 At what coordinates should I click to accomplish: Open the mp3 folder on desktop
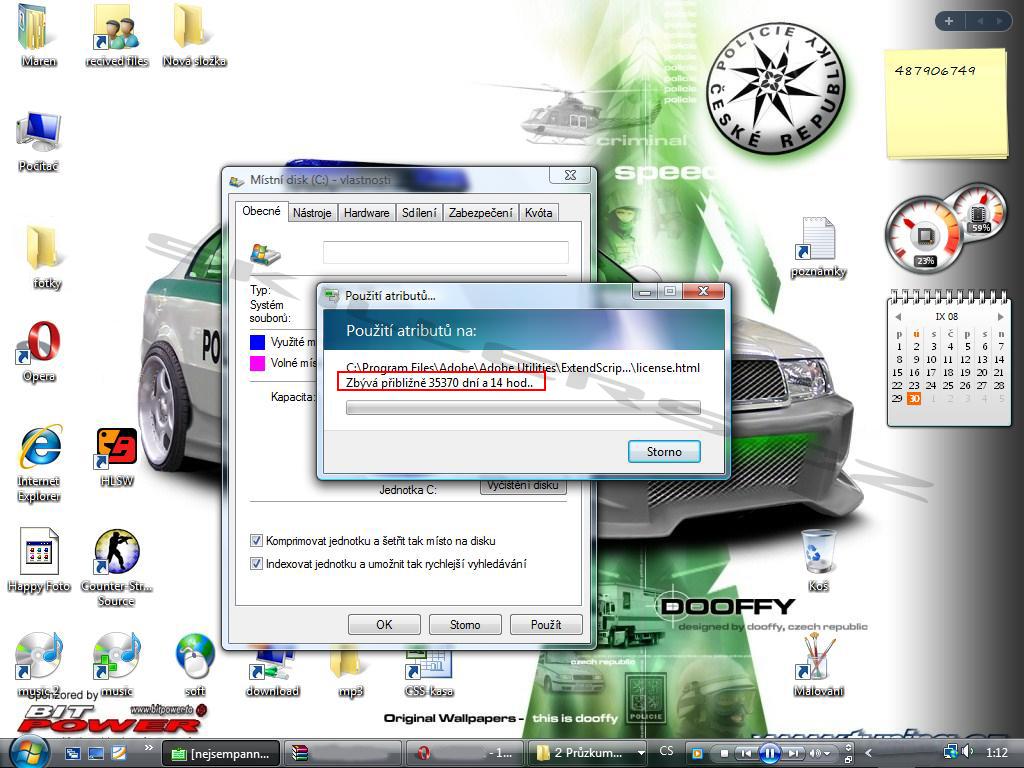350,673
